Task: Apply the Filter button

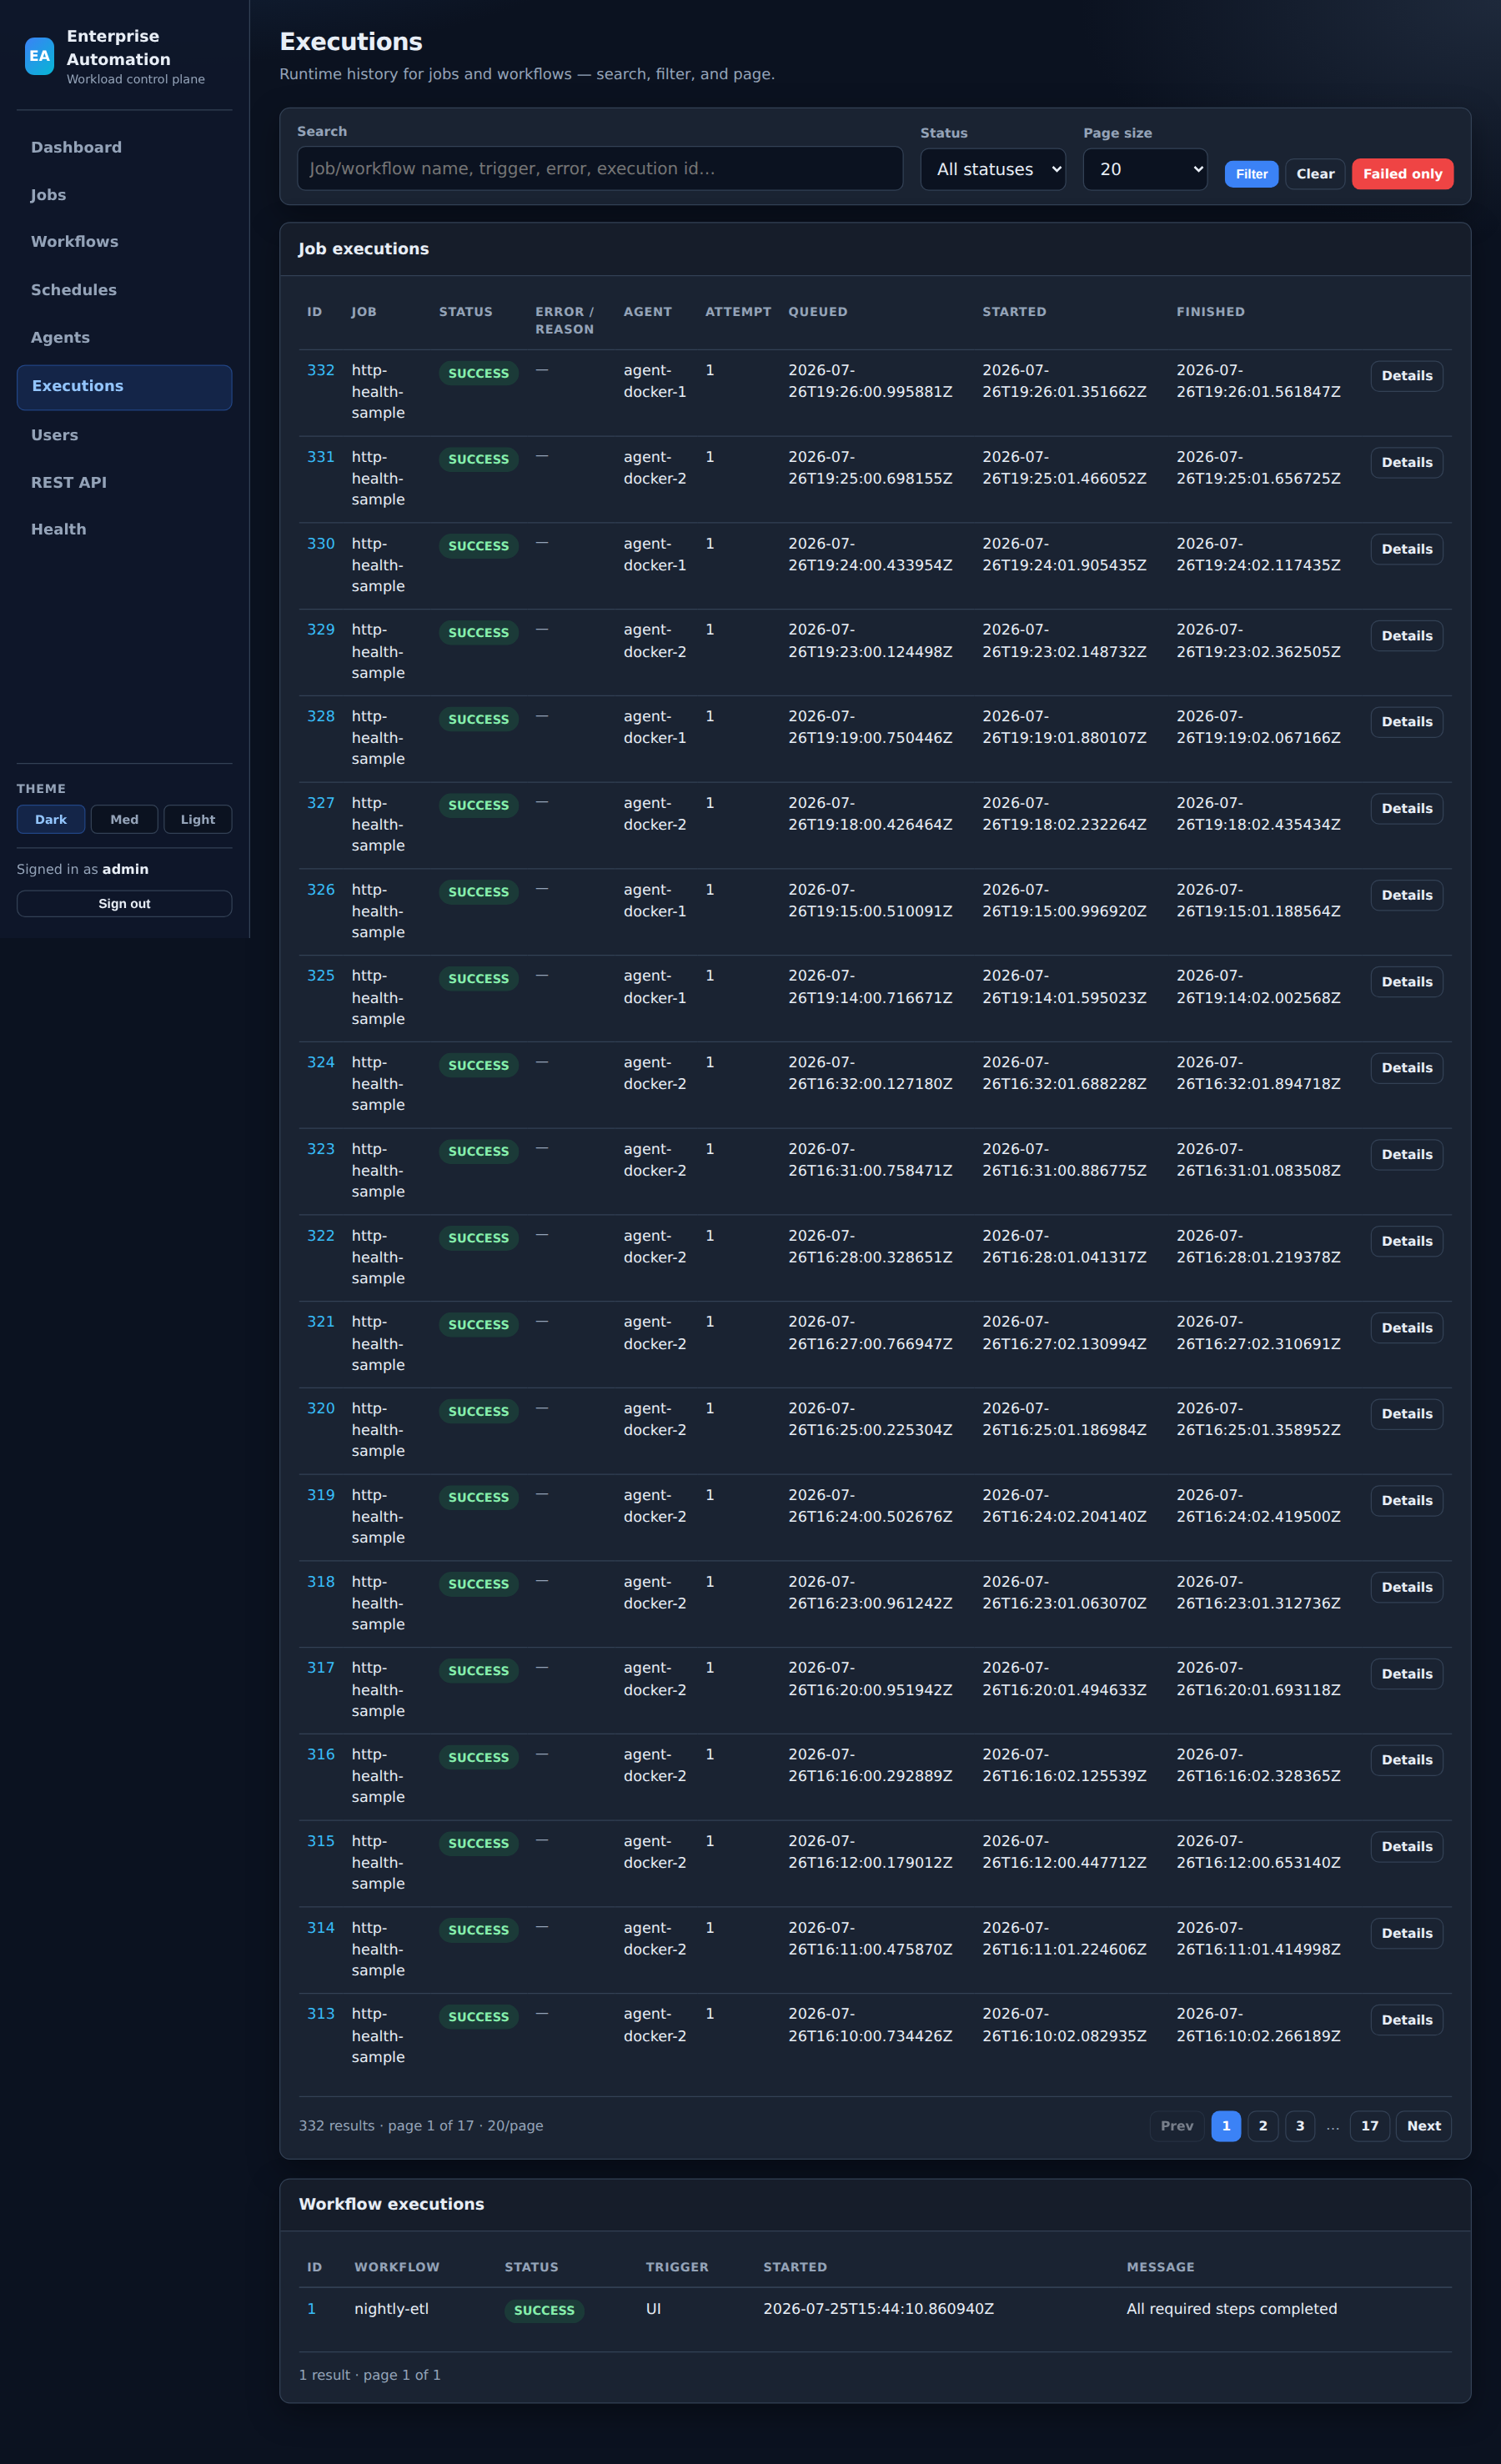Action: (1251, 174)
